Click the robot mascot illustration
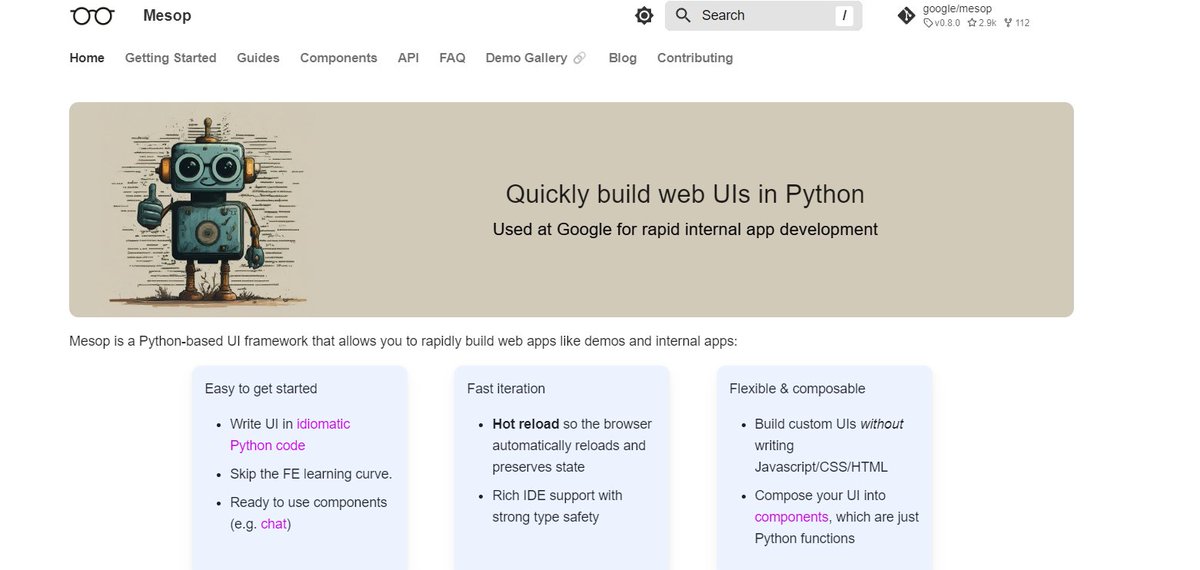Viewport: 1200px width, 570px height. [206, 208]
